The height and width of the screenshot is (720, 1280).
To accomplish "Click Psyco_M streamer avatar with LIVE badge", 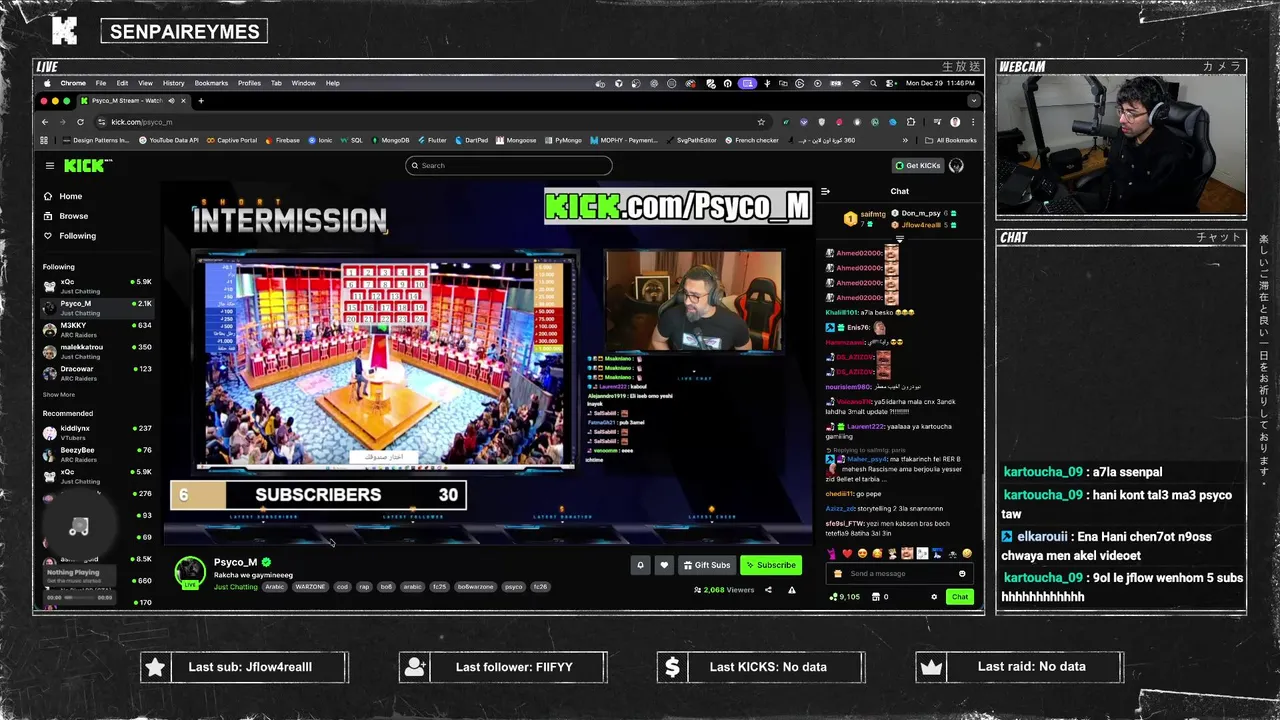I will tap(190, 573).
